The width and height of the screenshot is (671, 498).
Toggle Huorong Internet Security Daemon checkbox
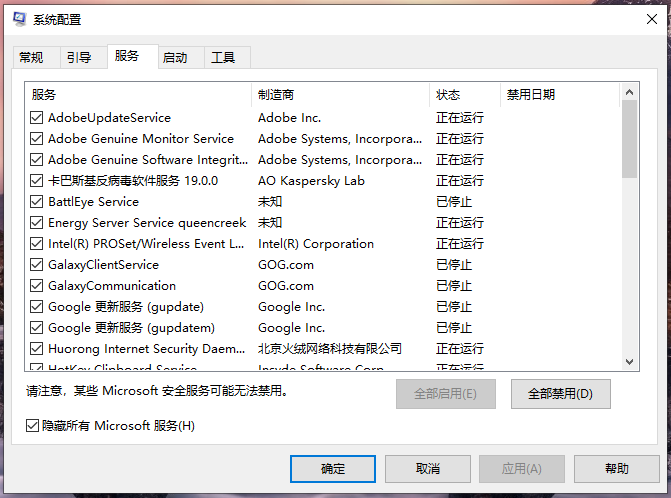(36, 348)
